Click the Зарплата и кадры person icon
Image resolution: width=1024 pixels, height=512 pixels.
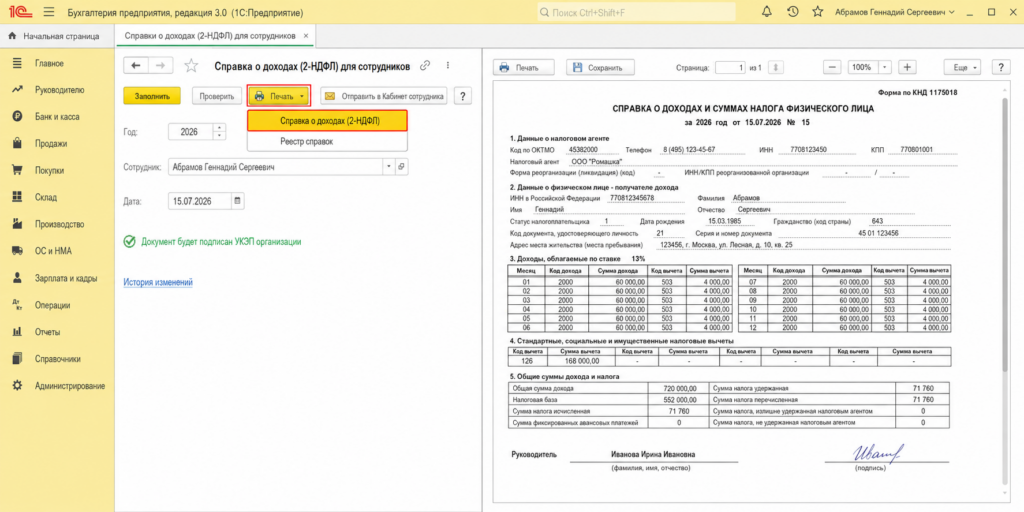coord(18,278)
